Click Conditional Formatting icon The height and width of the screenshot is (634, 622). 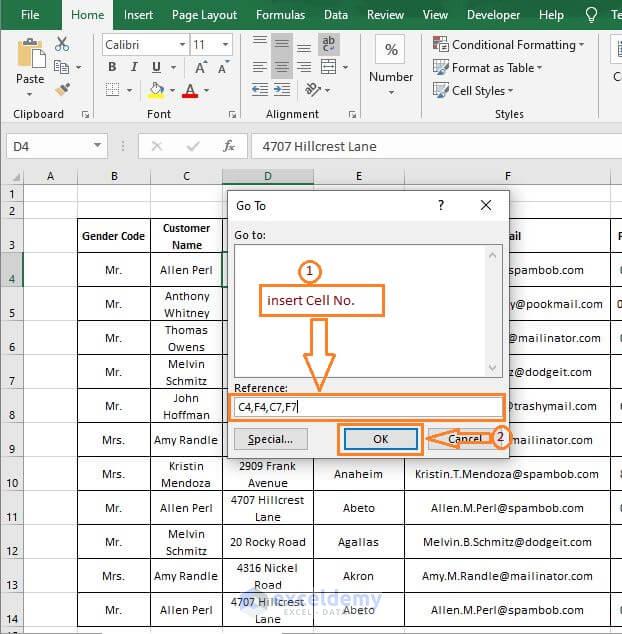coord(440,44)
